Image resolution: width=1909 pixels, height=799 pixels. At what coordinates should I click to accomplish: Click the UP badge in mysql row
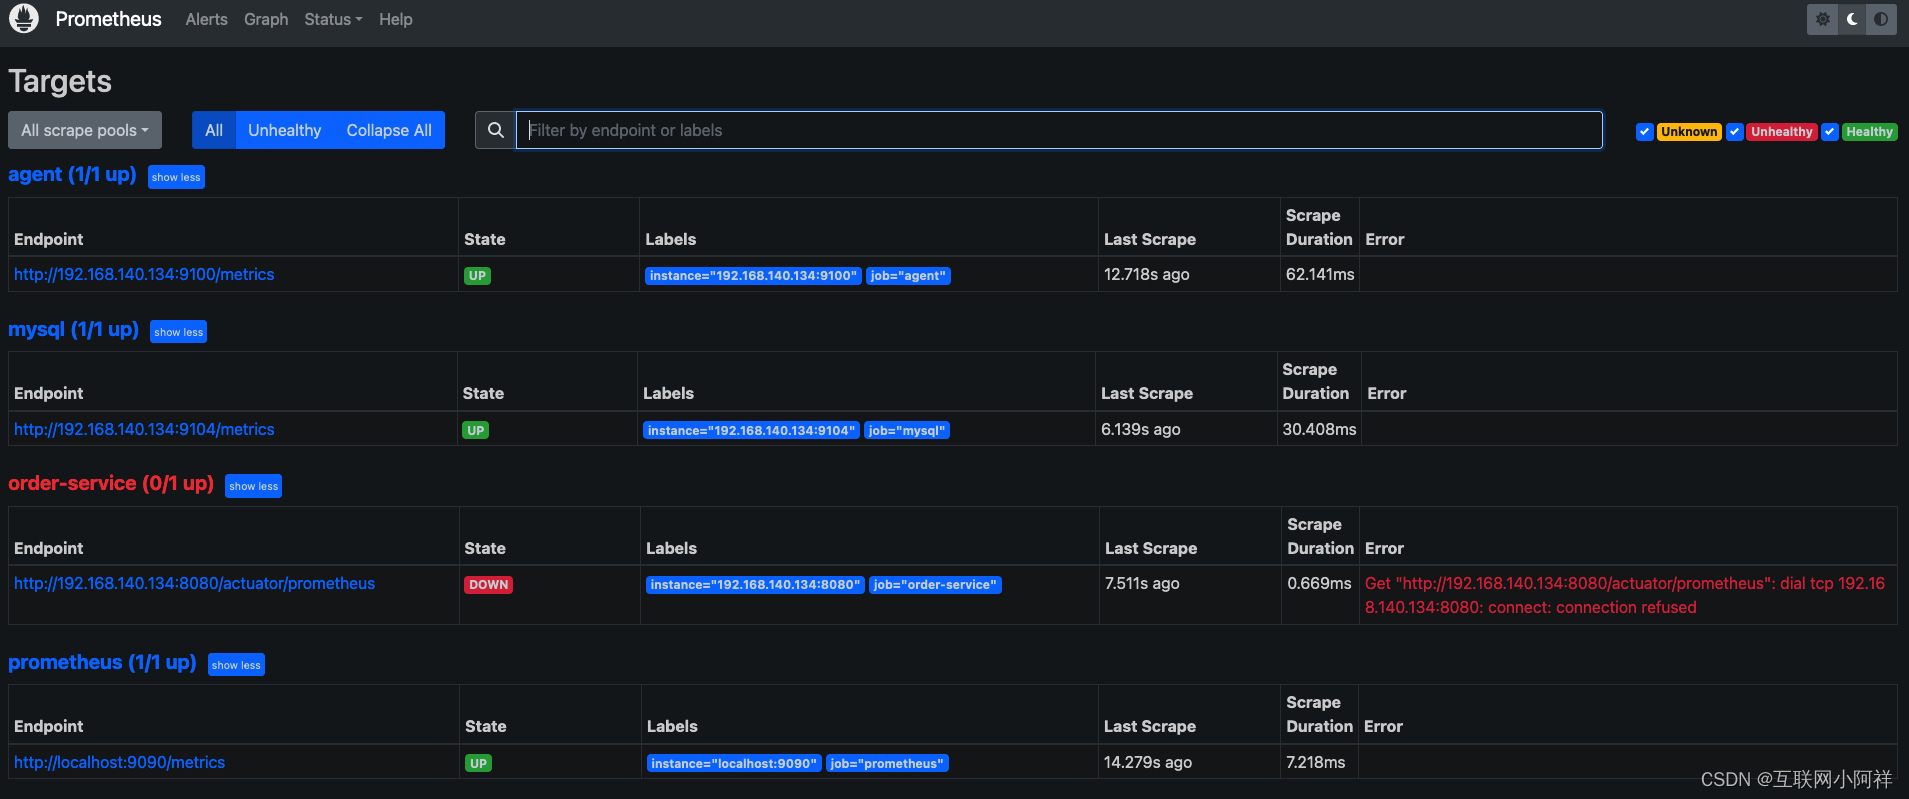click(x=476, y=431)
